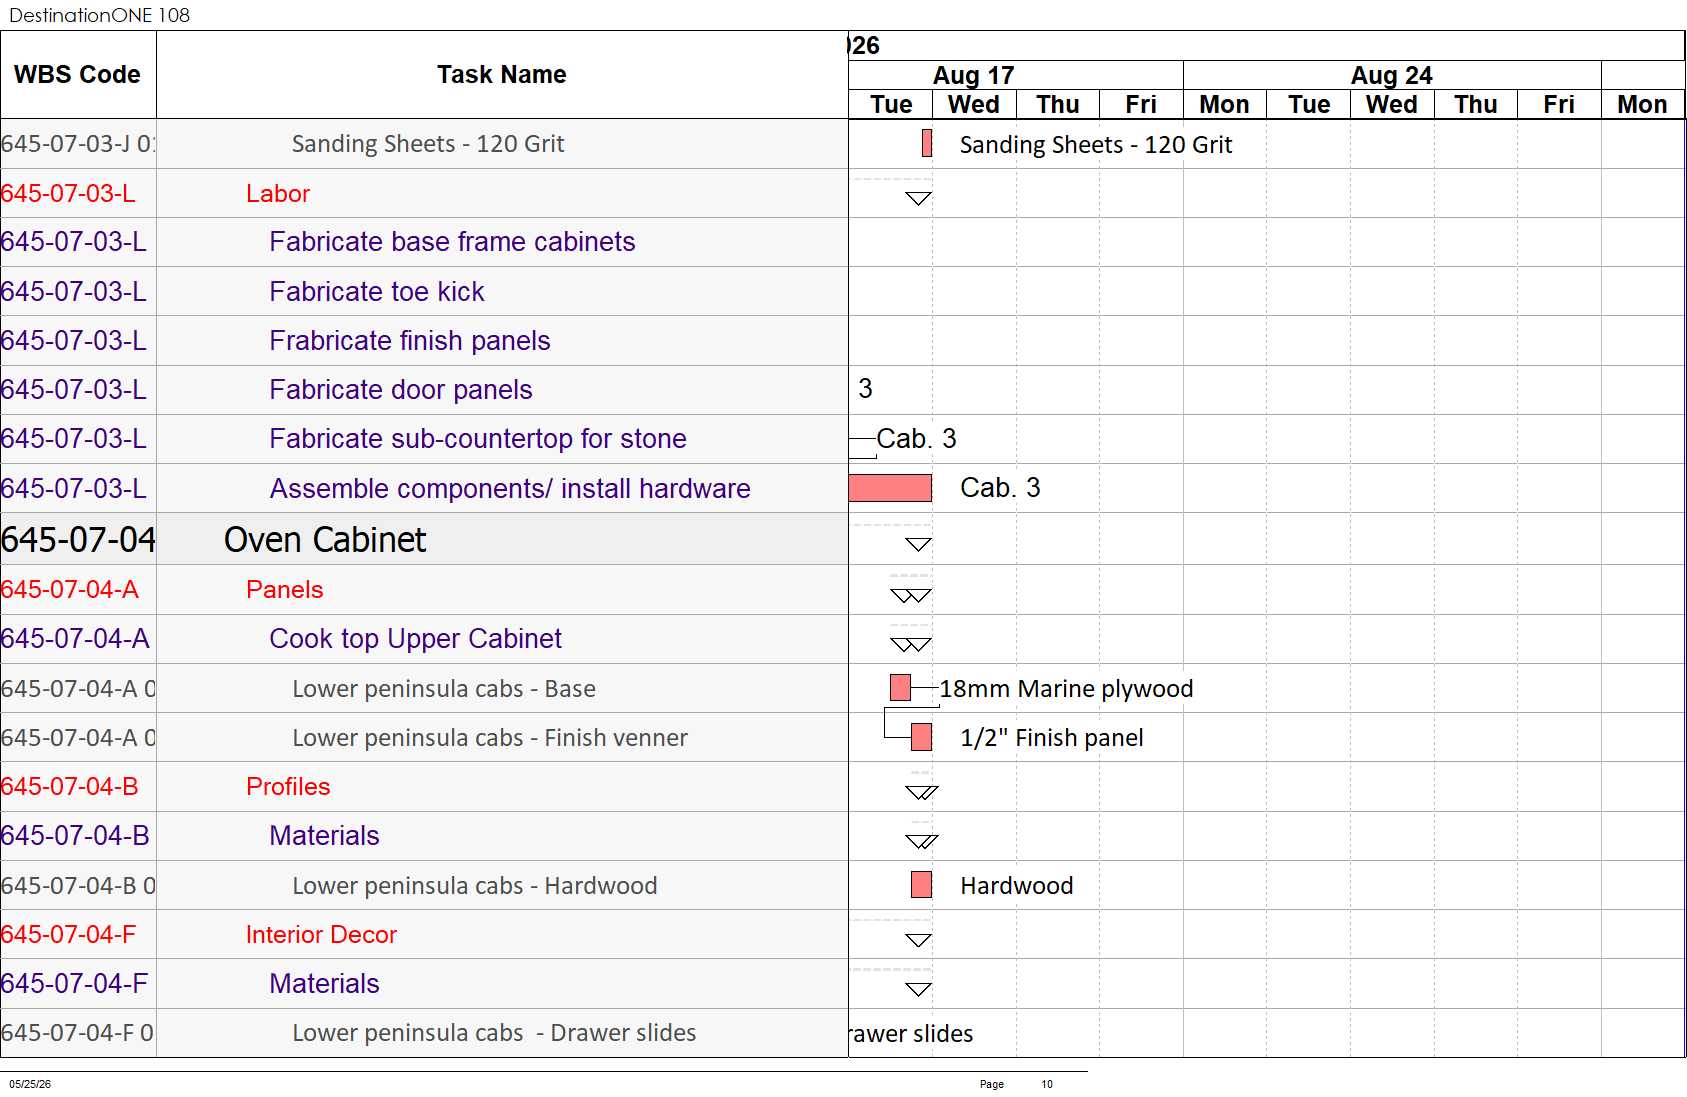Click the Profiles summary marker in the chart
1687x1097 pixels.
[922, 792]
